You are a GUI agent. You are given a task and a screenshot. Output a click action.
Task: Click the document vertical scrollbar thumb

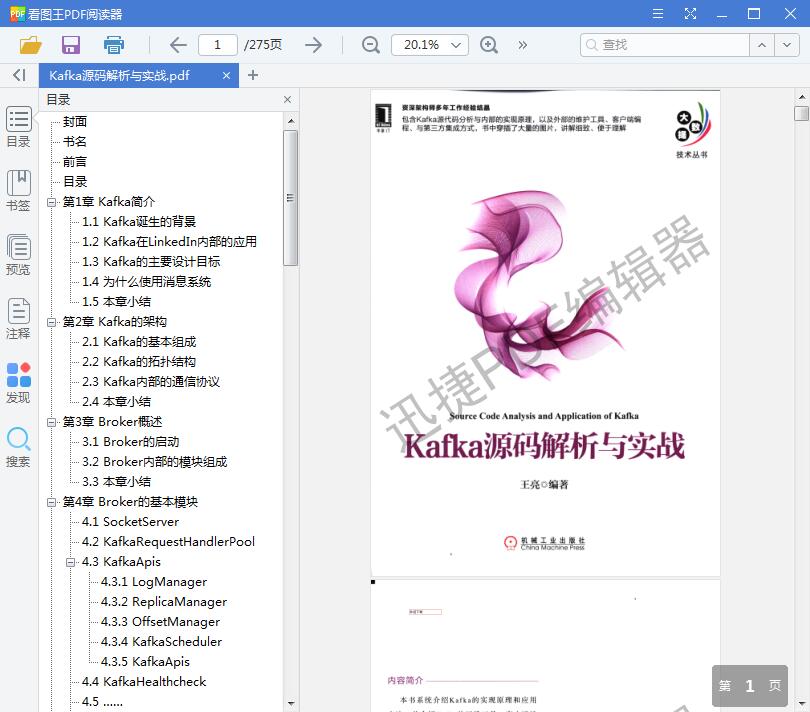tap(801, 113)
